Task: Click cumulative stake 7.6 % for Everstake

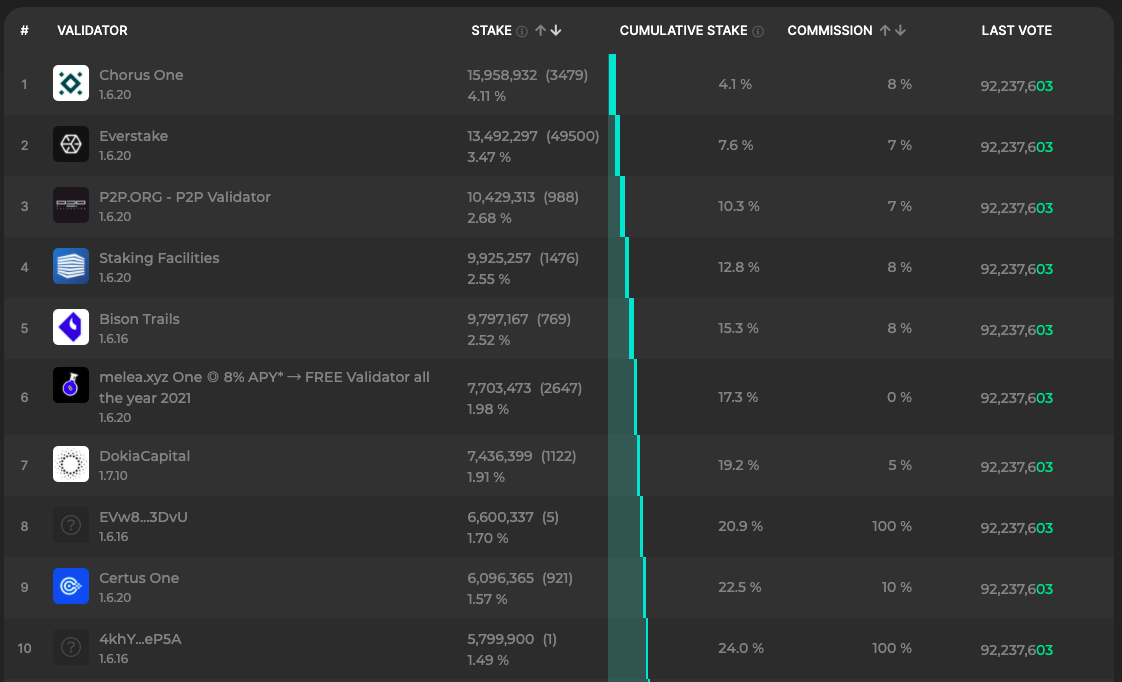Action: (736, 145)
